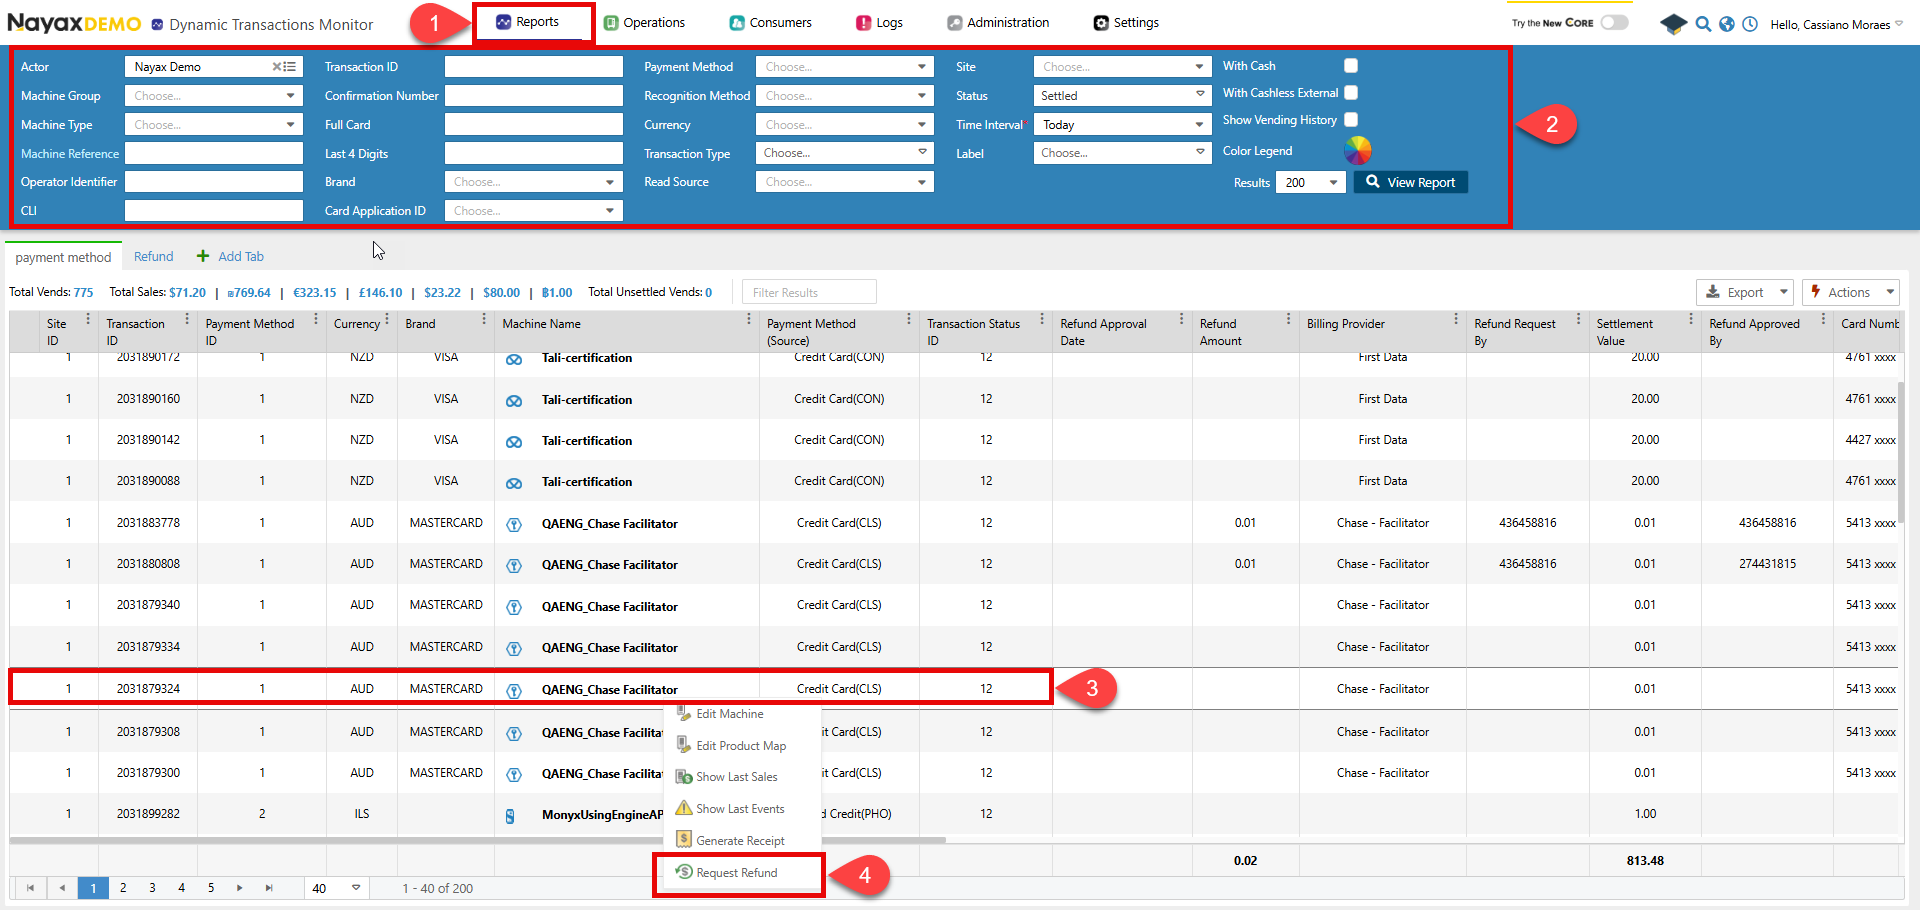This screenshot has height=910, width=1920.
Task: Expand the Machine Group dropdown
Action: pyautogui.click(x=214, y=96)
